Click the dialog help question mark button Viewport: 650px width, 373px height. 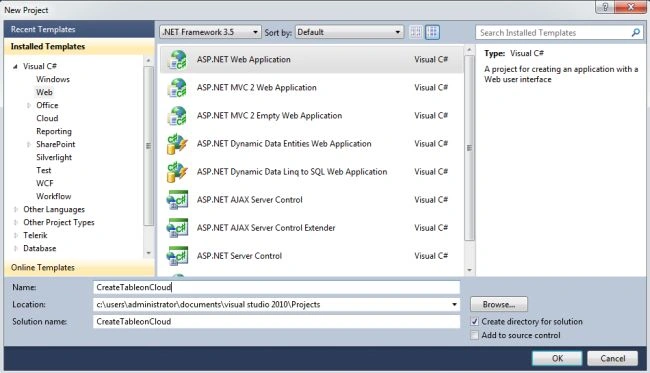click(x=605, y=7)
